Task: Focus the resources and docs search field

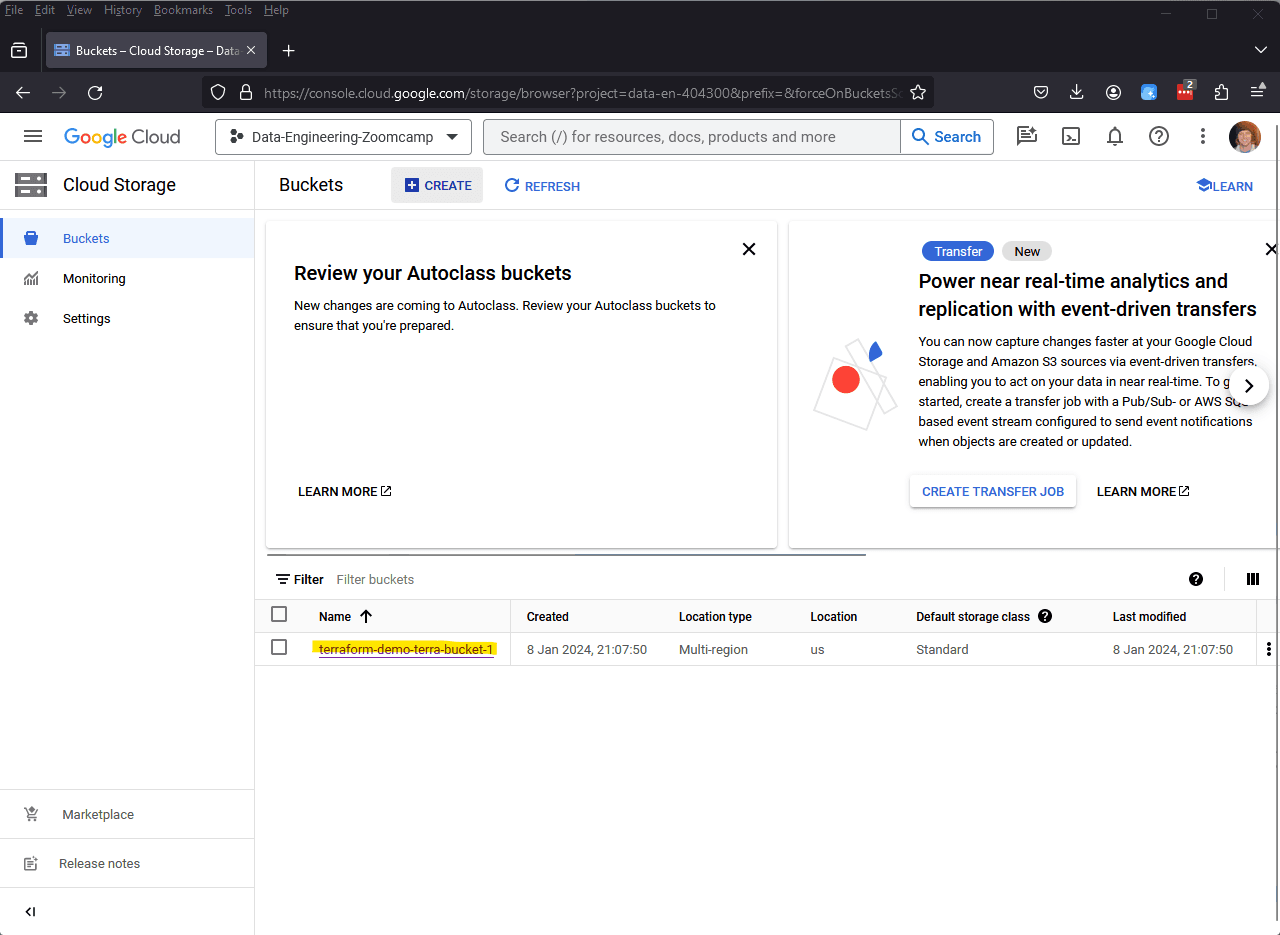Action: [692, 137]
